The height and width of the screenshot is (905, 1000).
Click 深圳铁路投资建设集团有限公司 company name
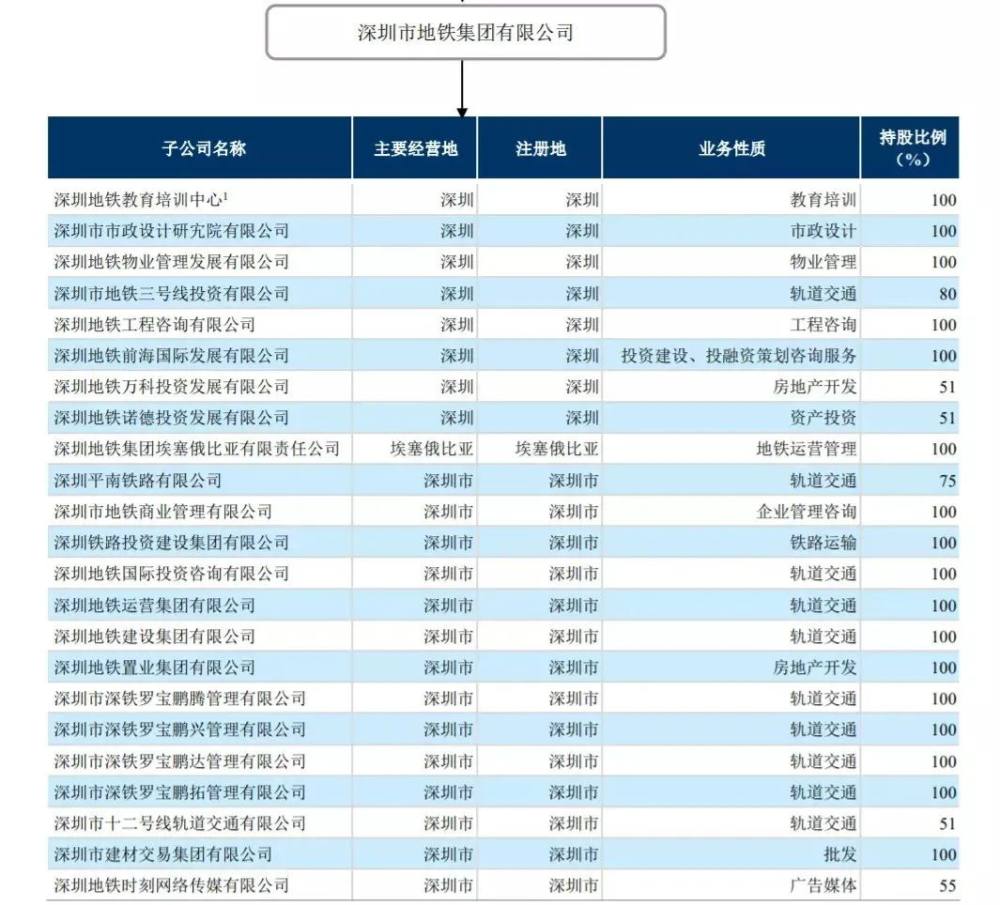[x=172, y=543]
